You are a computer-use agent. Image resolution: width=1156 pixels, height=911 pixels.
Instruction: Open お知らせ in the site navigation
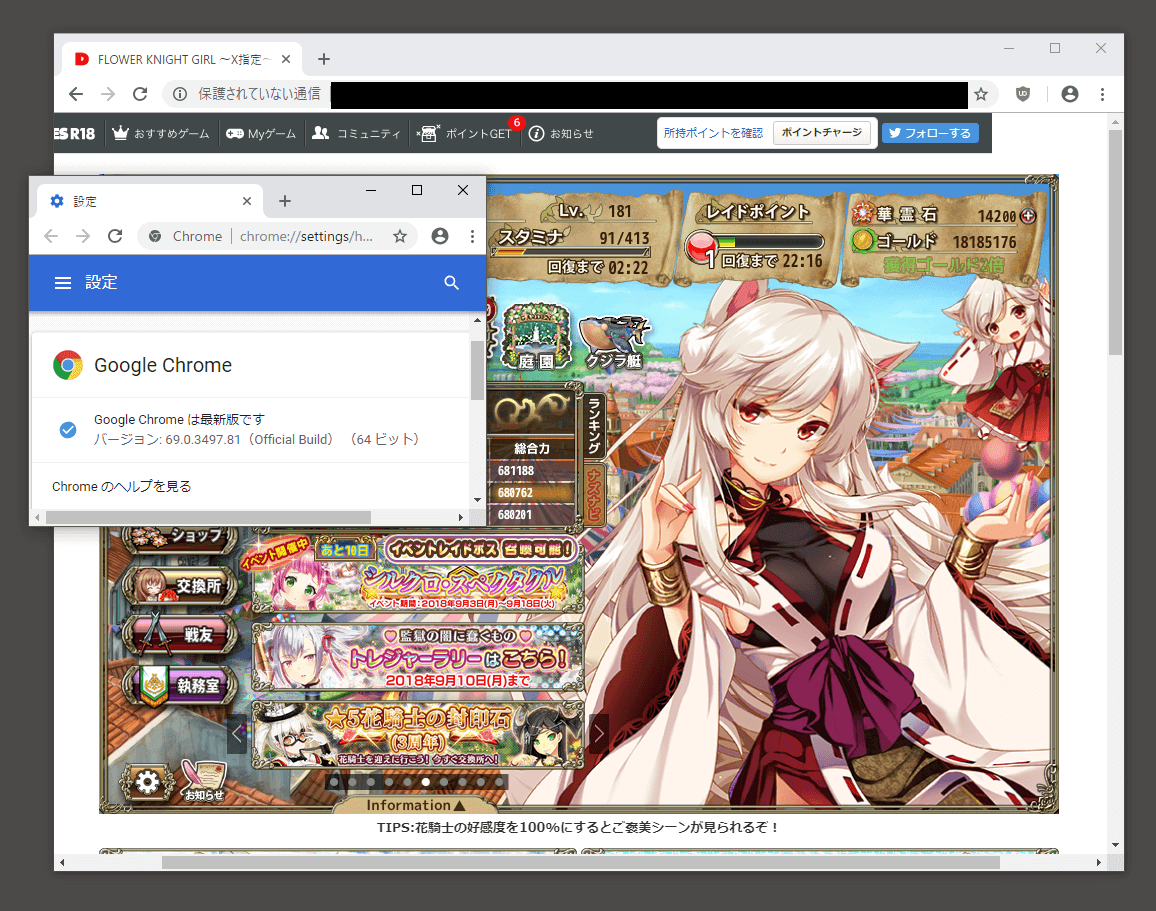[562, 133]
